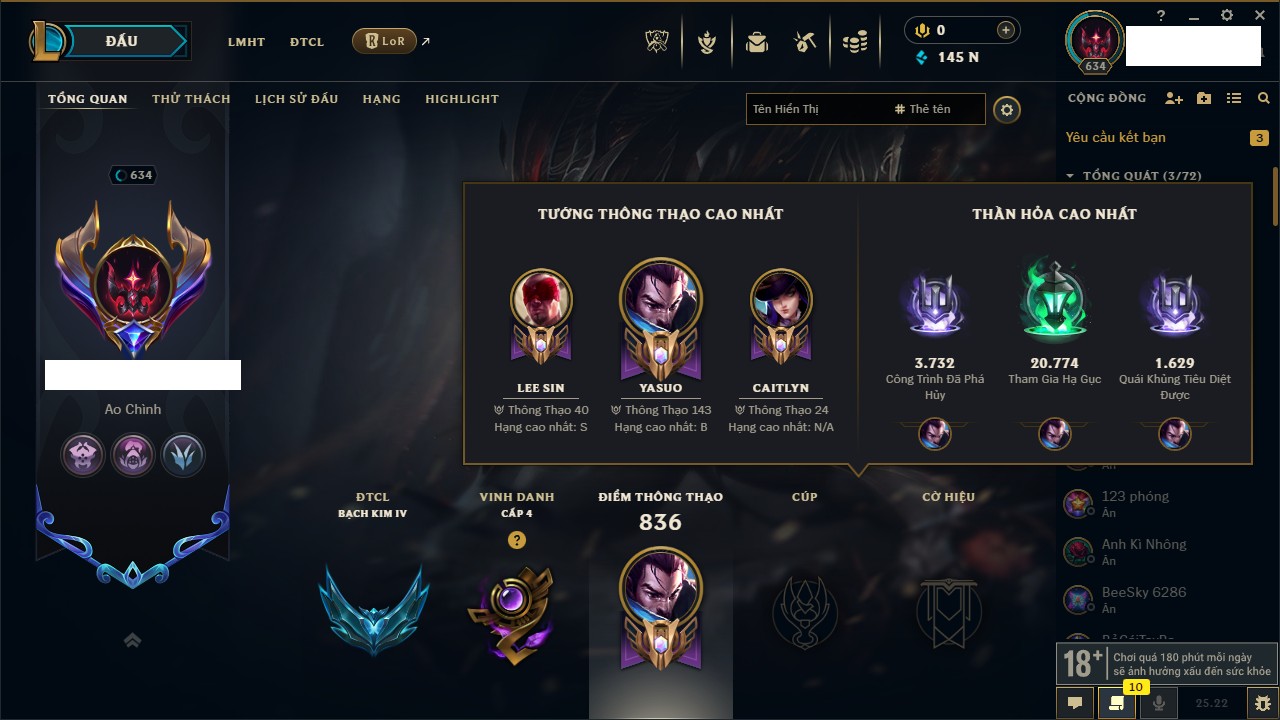The image size is (1280, 720).
Task: Open the Clash trophy icon in top bar
Action: tap(656, 42)
